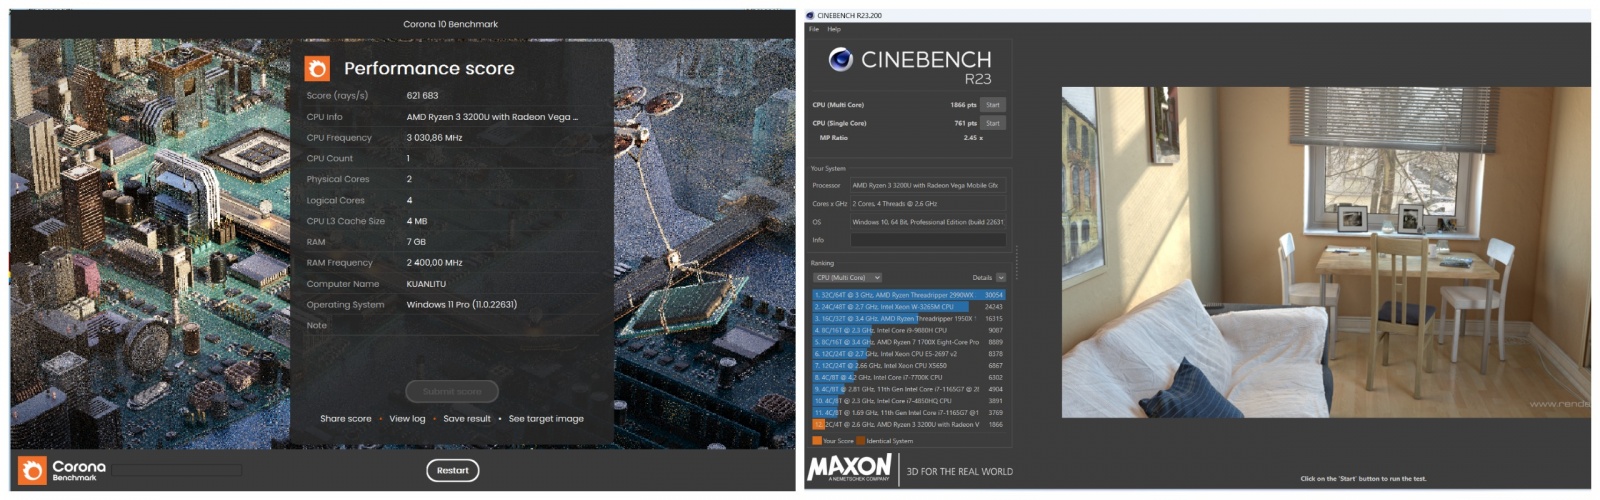Select ranking row 12 Ryzen 3 3200U
Viewport: 1600px width, 500px height.
coord(909,424)
